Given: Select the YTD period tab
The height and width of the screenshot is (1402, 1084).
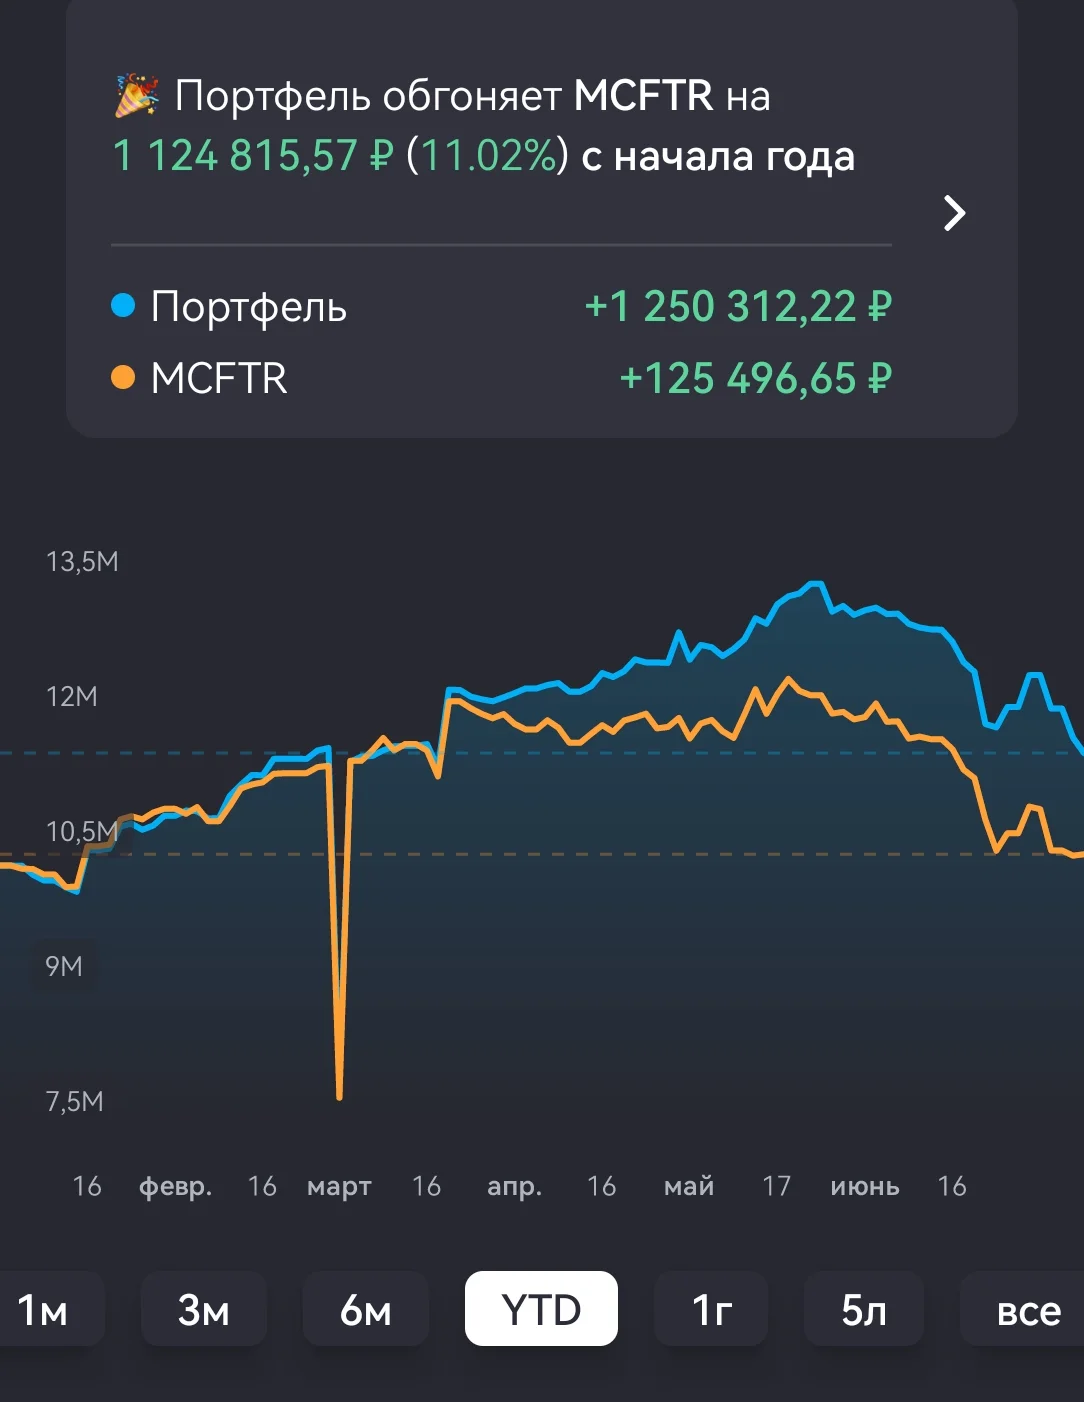Looking at the screenshot, I should point(541,1309).
